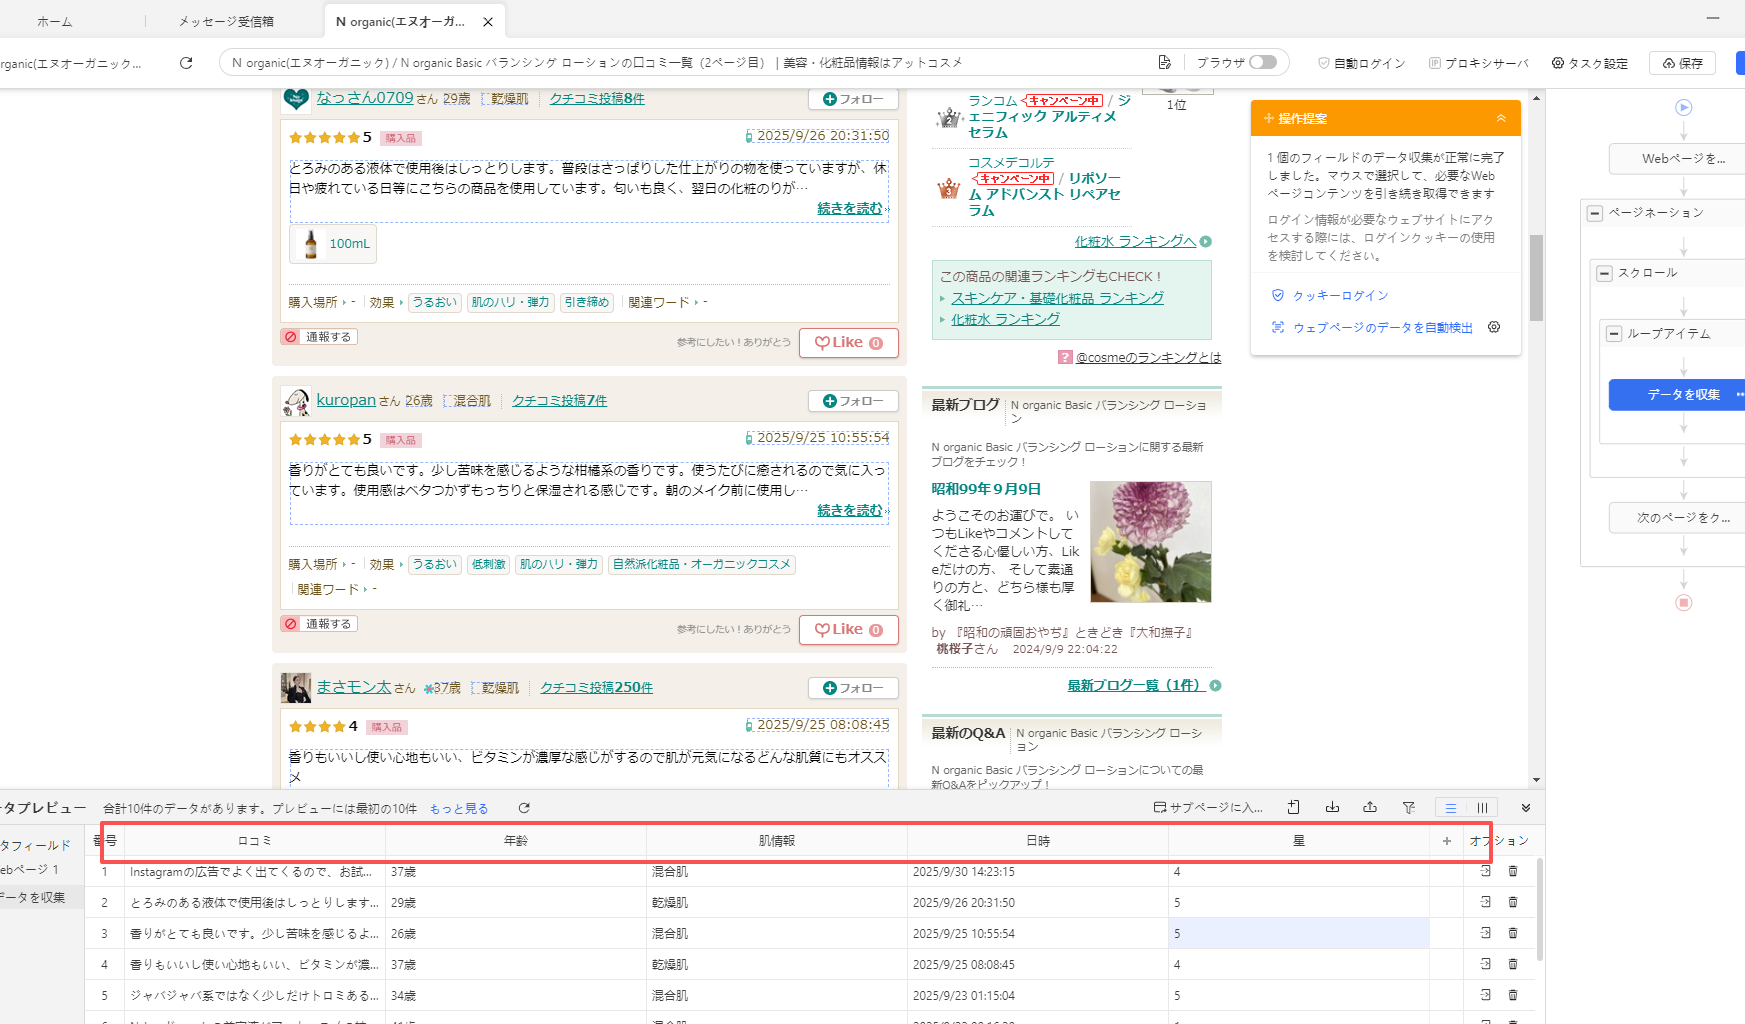Open 自動ログイン auto login settings
The image size is (1745, 1024).
click(x=1362, y=63)
